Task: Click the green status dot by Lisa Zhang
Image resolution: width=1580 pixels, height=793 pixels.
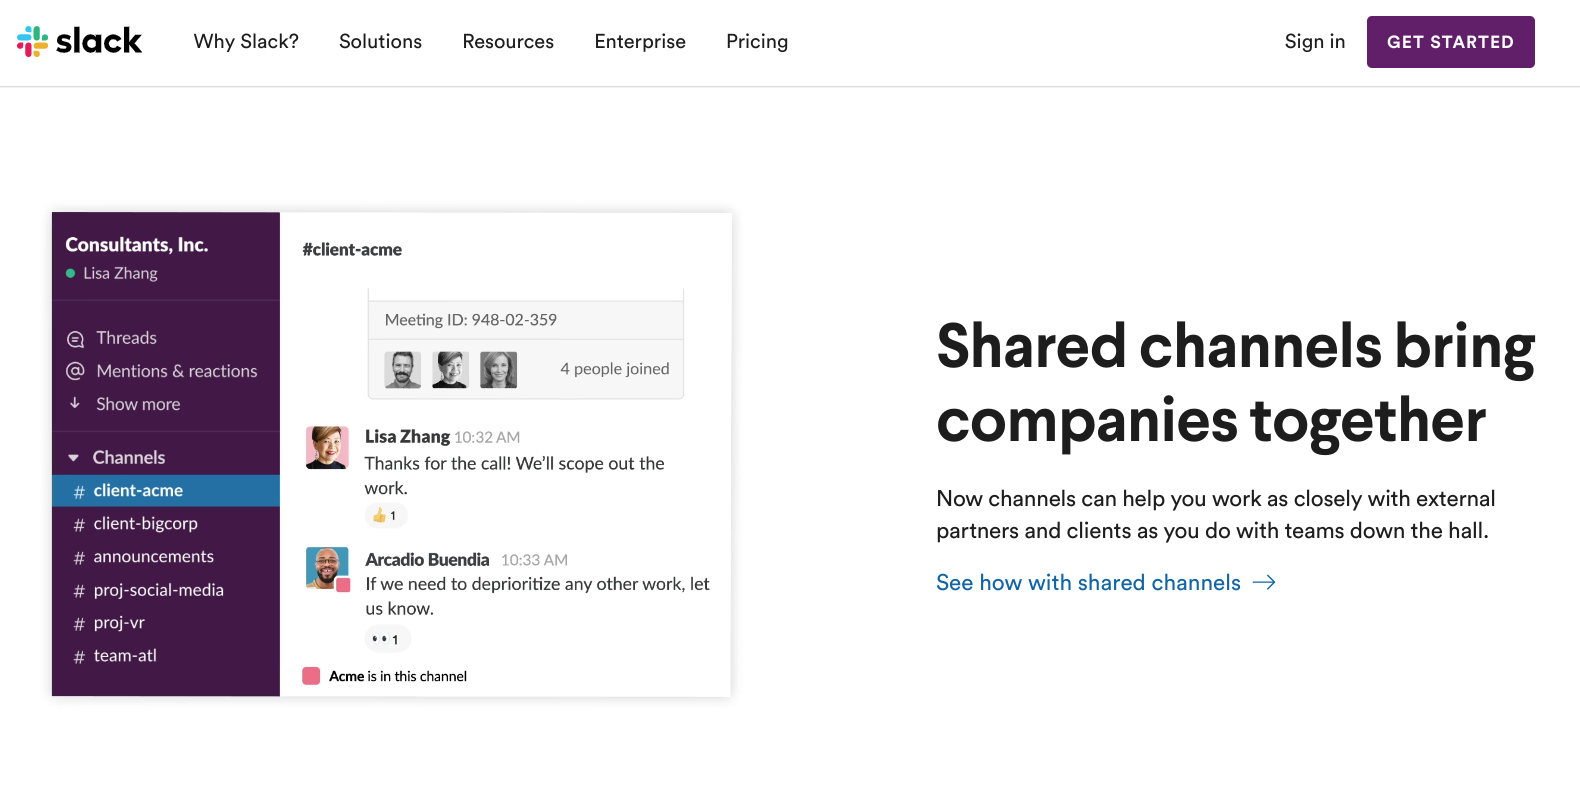Action: coord(71,273)
